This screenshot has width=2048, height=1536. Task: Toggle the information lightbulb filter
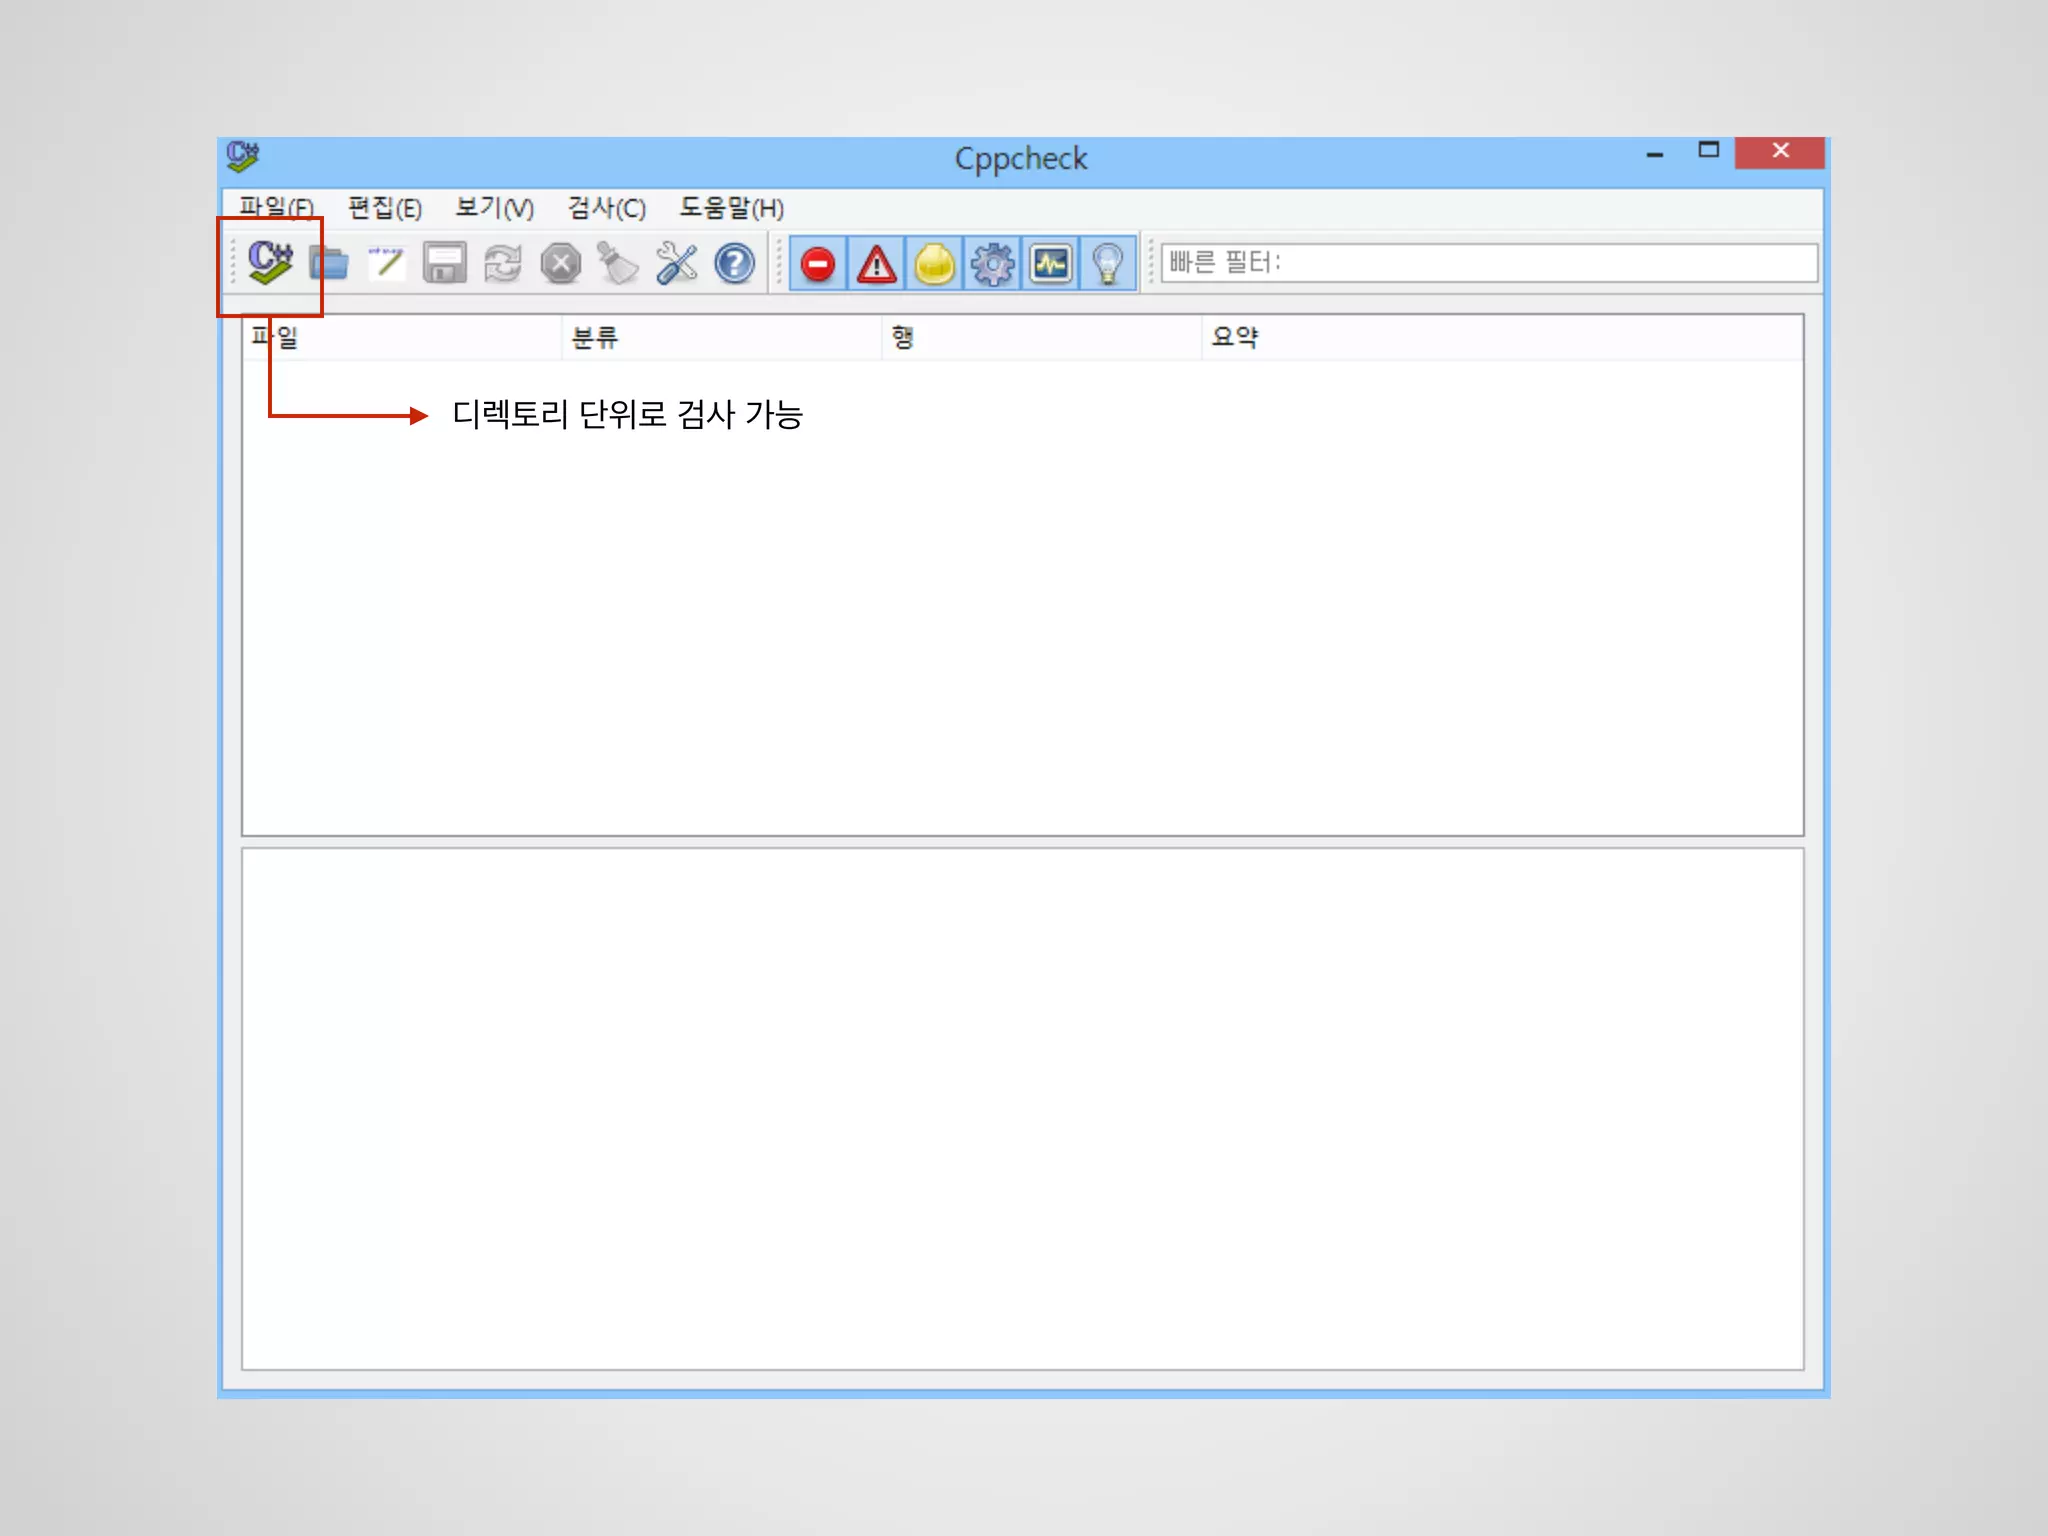[x=1108, y=264]
